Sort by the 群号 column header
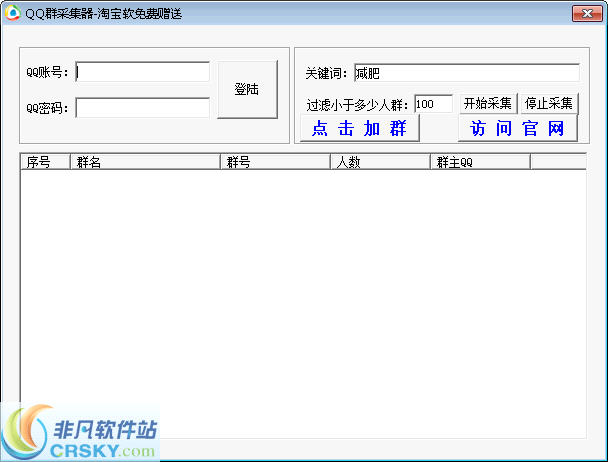 [275, 162]
